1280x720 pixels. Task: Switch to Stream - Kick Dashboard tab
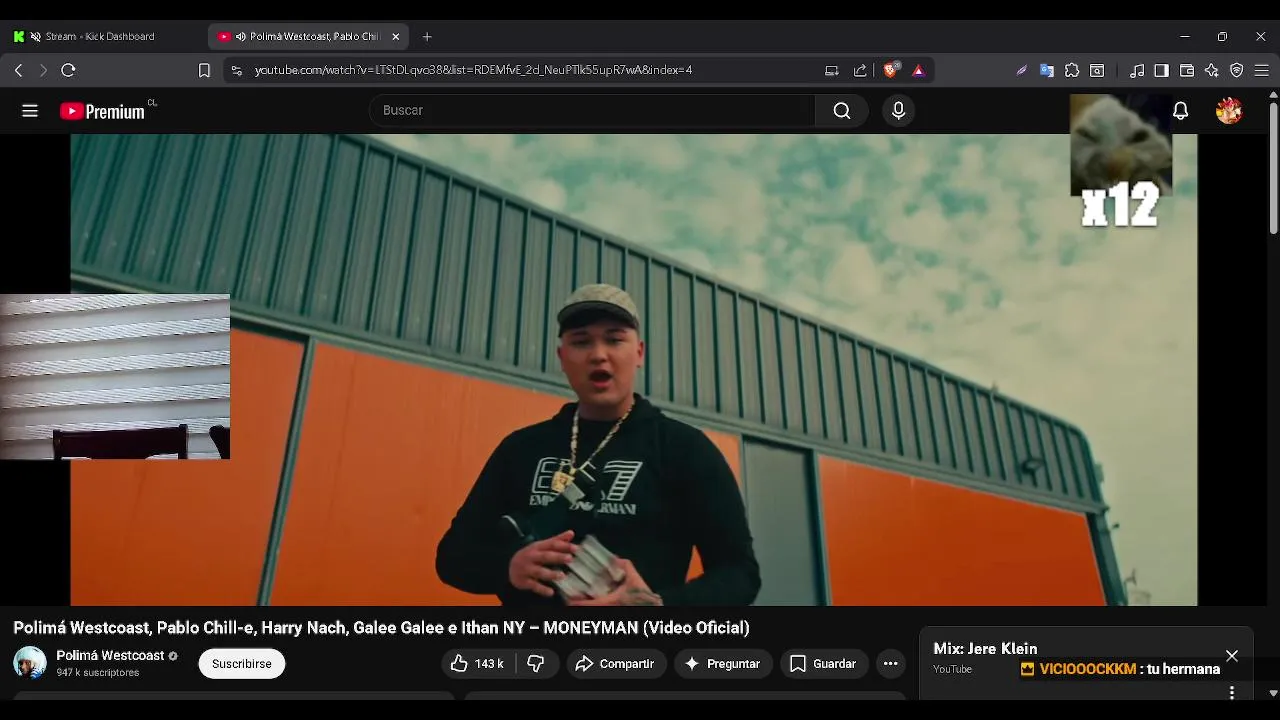point(100,37)
